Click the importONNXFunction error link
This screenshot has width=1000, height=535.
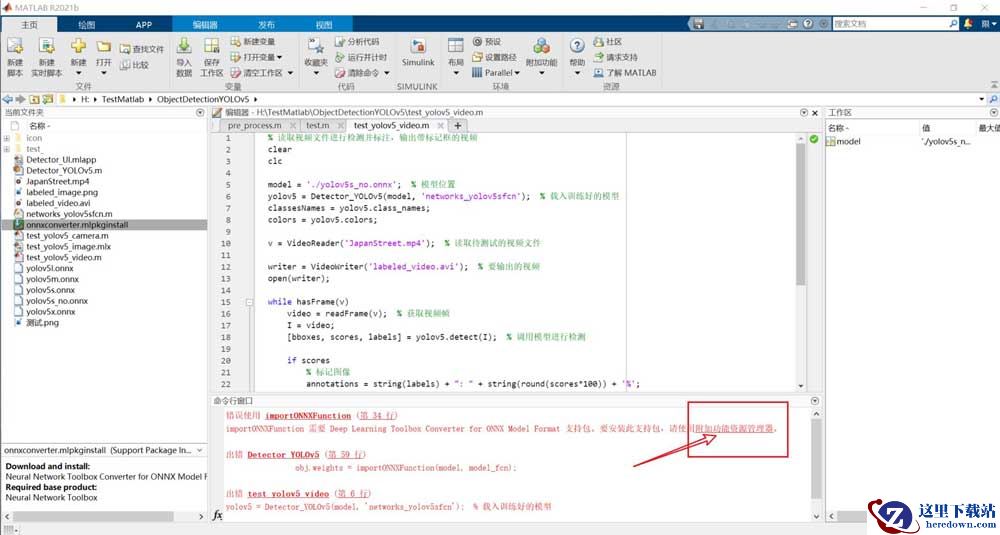[x=308, y=416]
